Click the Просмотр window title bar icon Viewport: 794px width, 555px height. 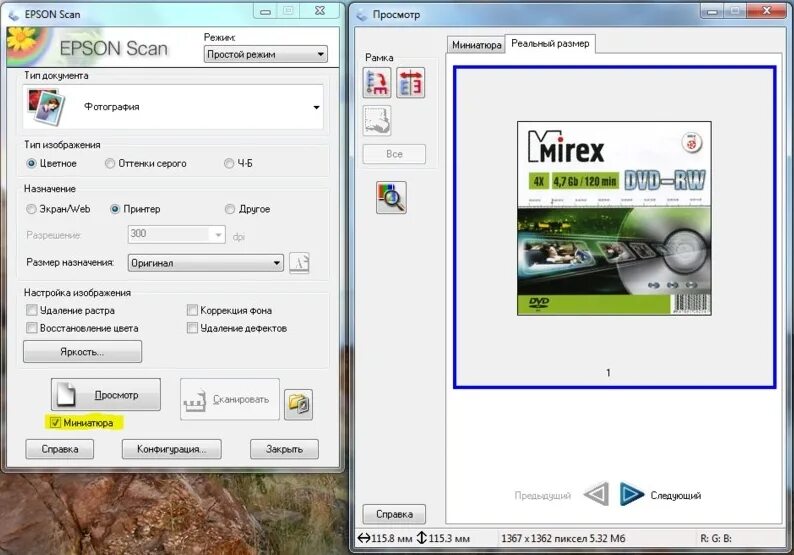[x=362, y=15]
